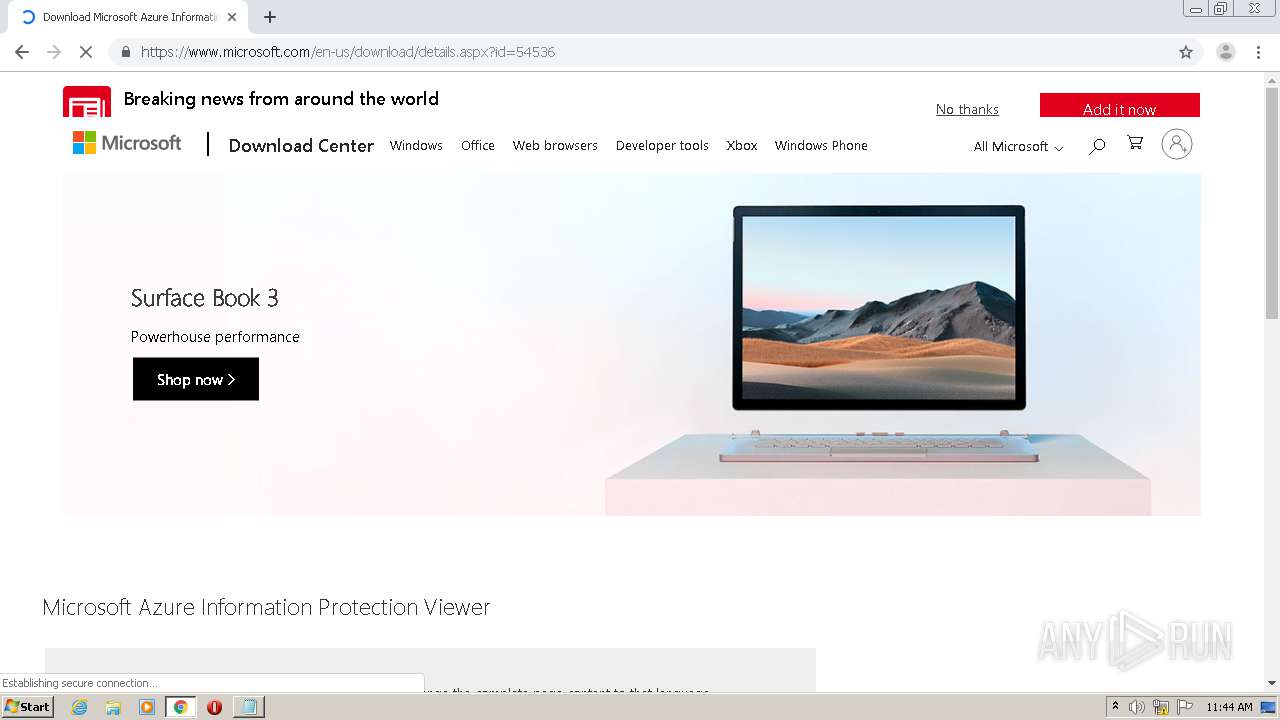View site info via padlock icon
The height and width of the screenshot is (720, 1280).
click(125, 52)
